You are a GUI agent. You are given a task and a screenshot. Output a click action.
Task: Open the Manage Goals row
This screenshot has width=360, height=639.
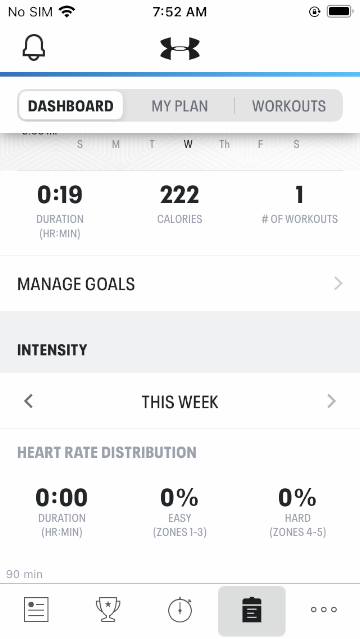click(180, 284)
